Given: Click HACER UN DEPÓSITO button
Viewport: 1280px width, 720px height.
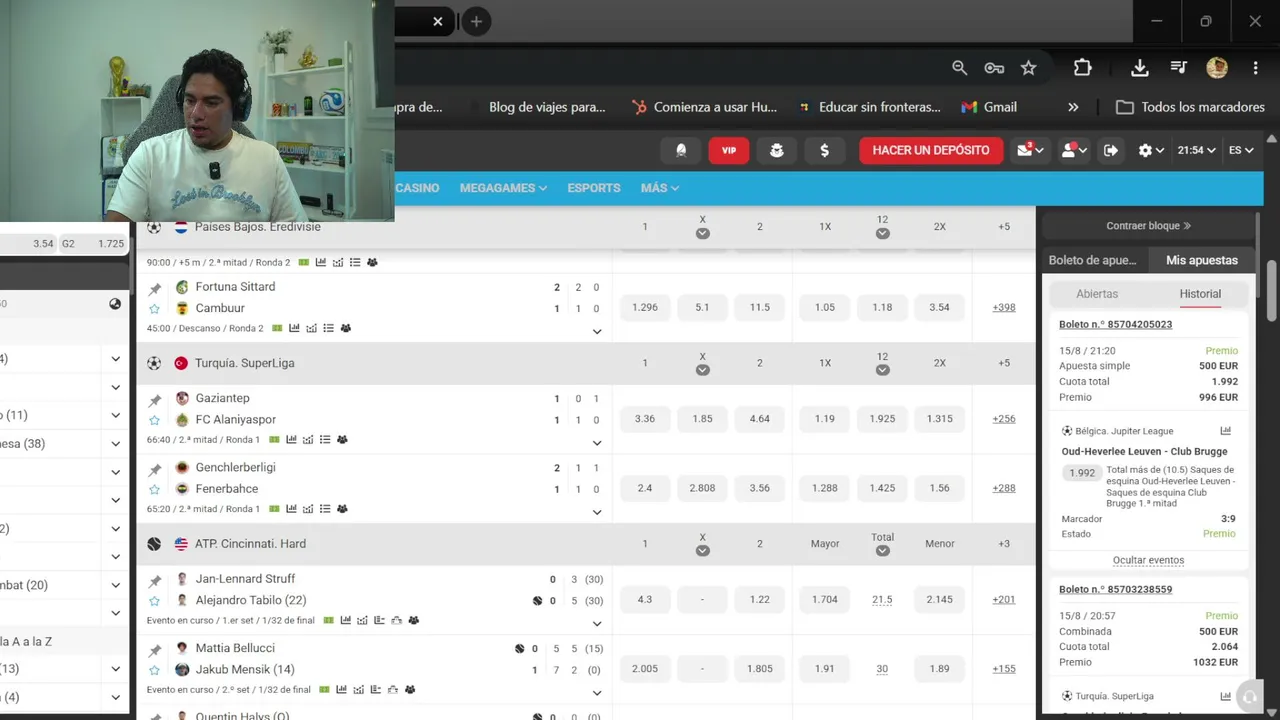Looking at the screenshot, I should tap(931, 150).
